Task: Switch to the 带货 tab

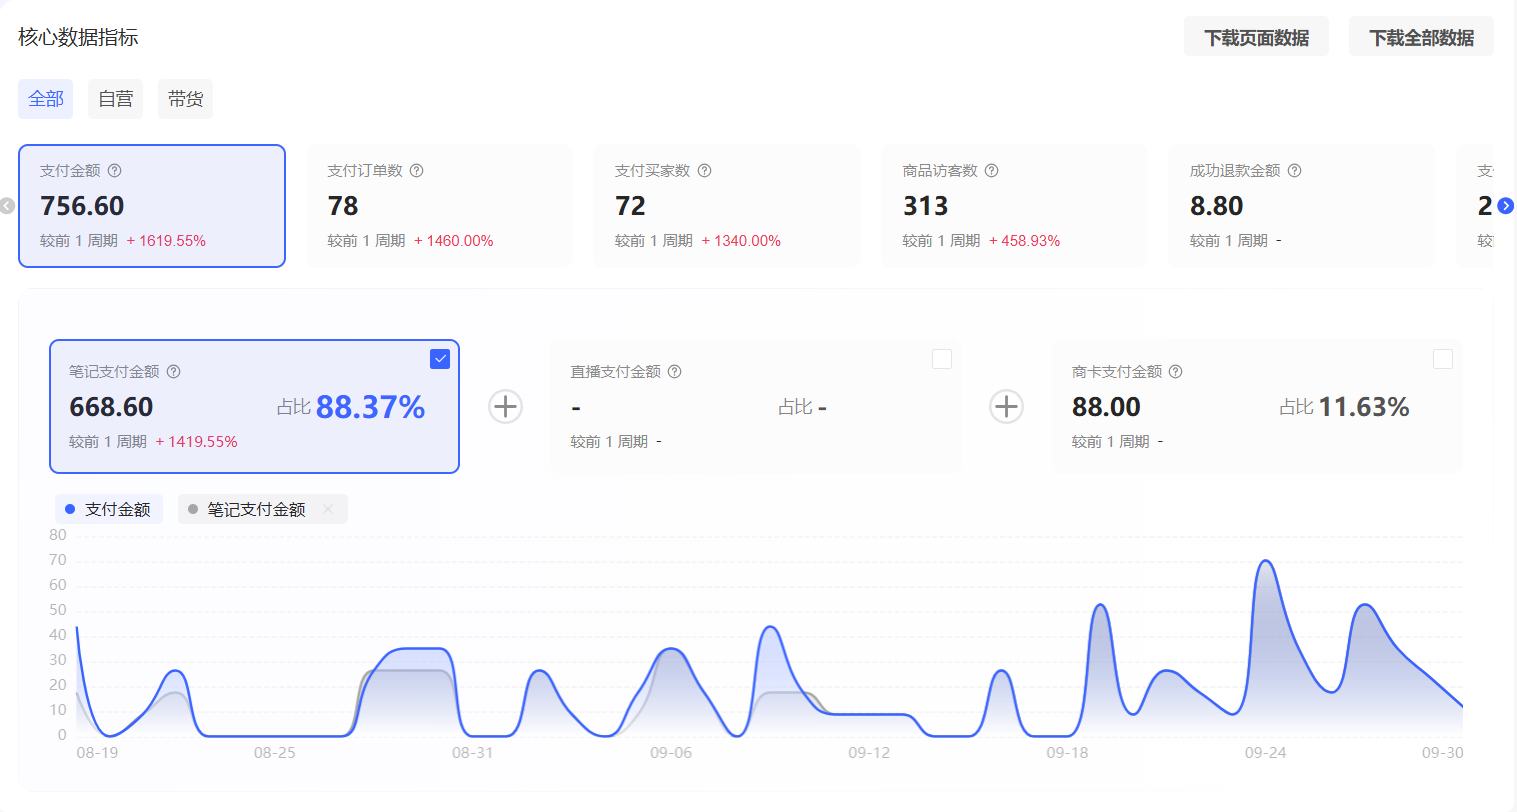Action: pos(186,99)
